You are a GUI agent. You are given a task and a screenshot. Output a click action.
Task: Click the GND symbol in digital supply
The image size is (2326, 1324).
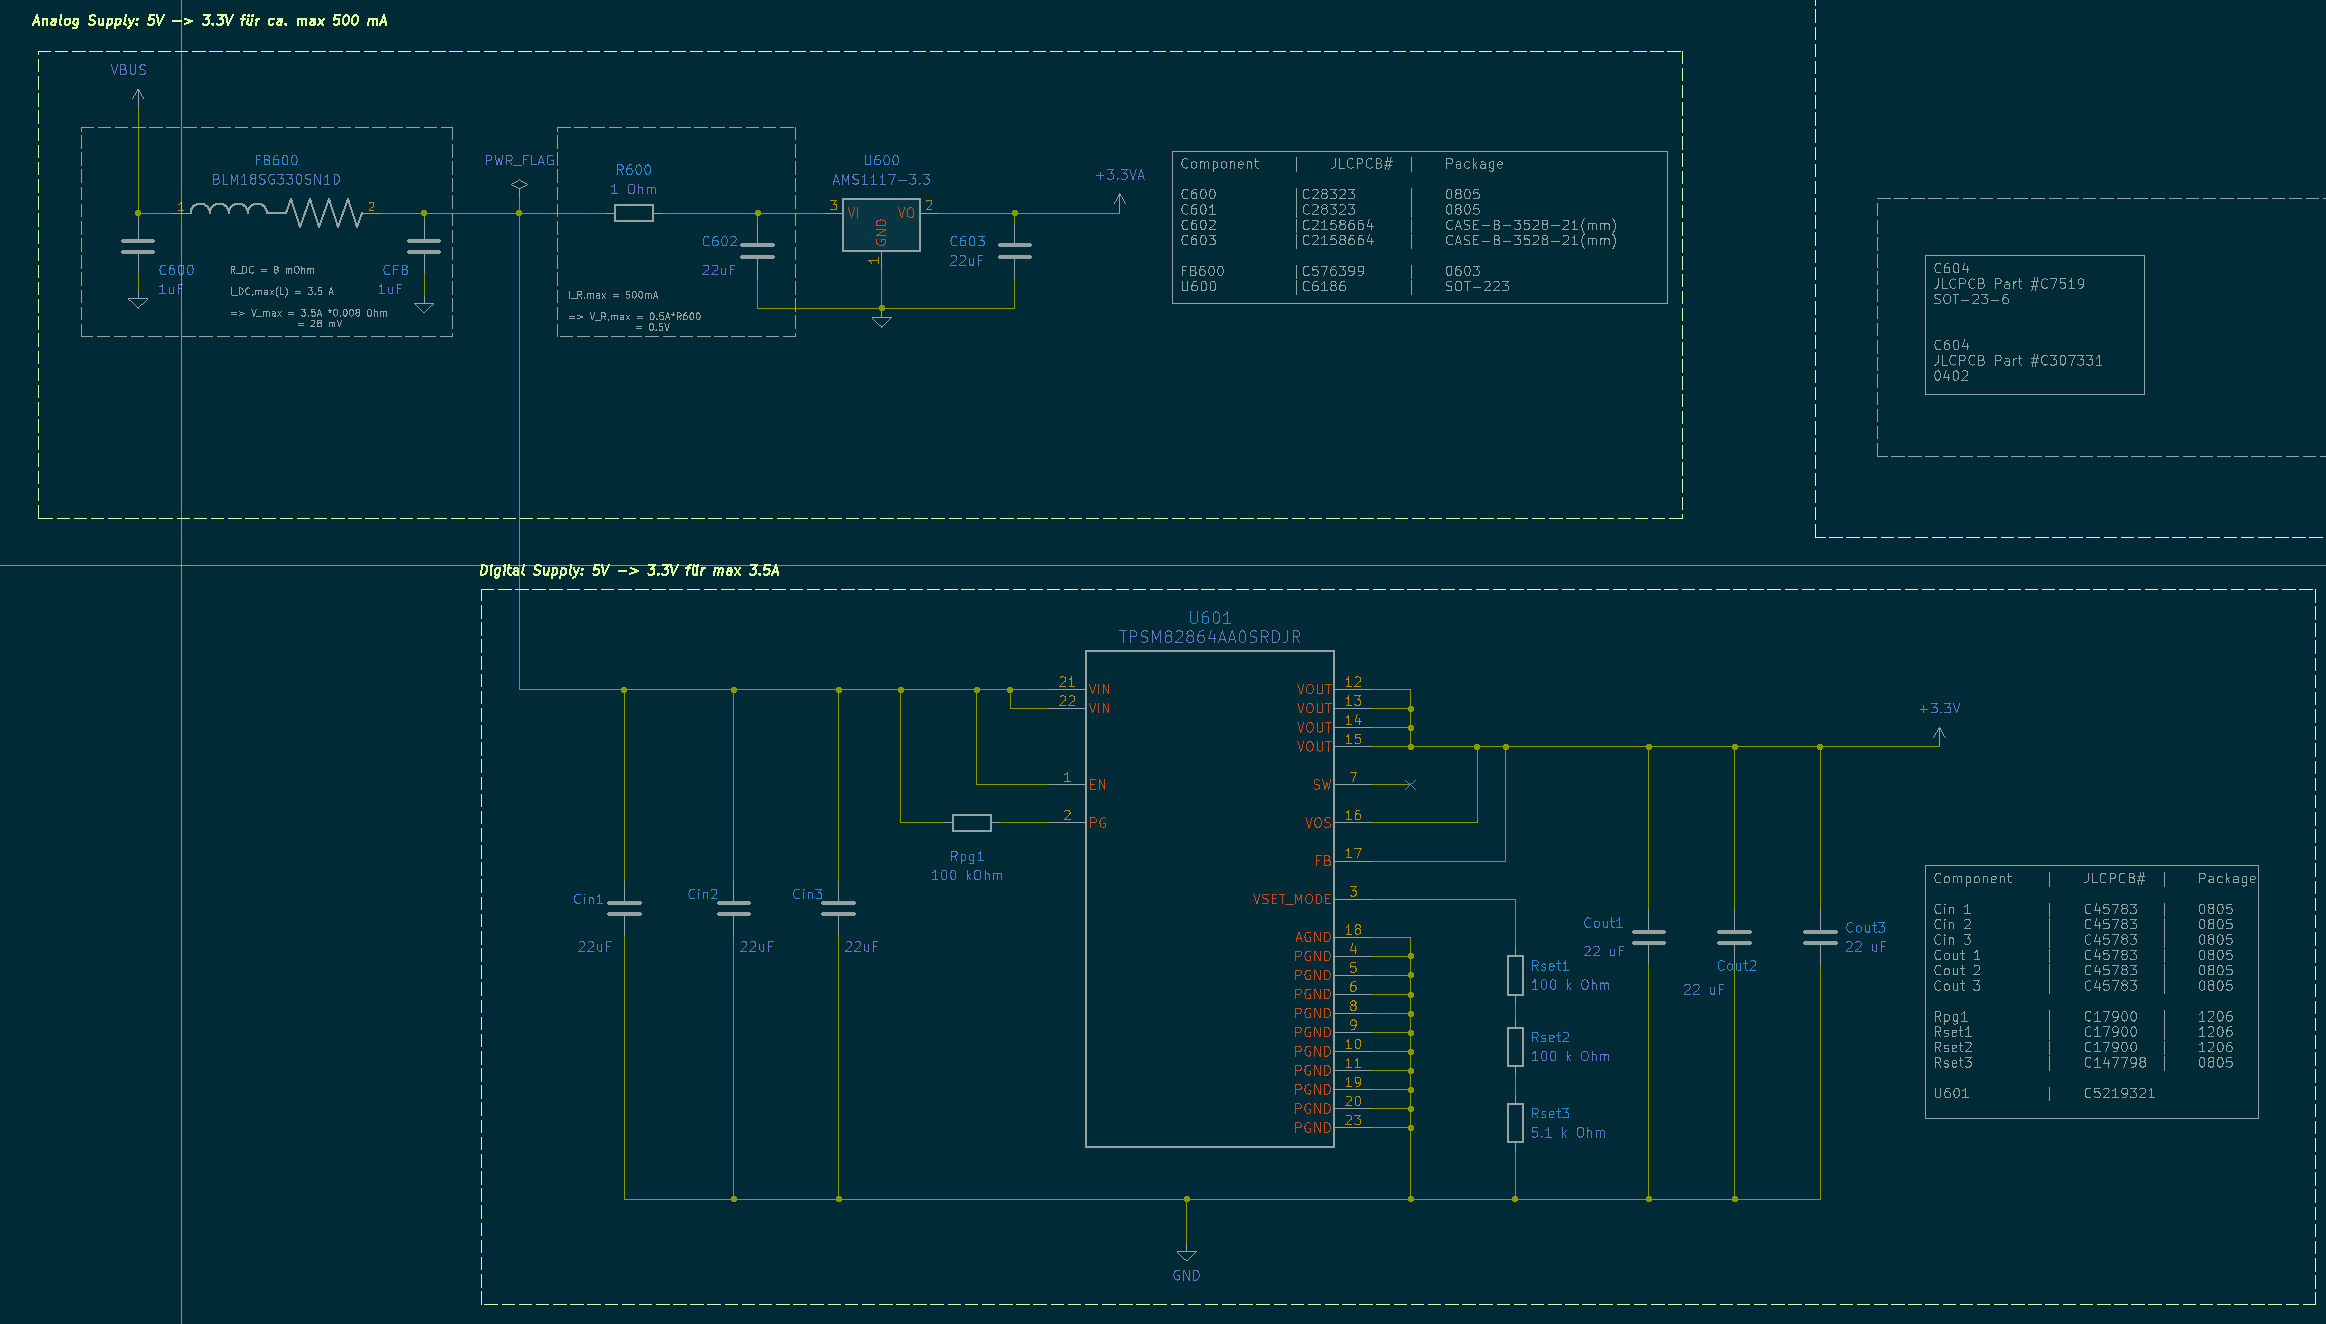click(1186, 1255)
